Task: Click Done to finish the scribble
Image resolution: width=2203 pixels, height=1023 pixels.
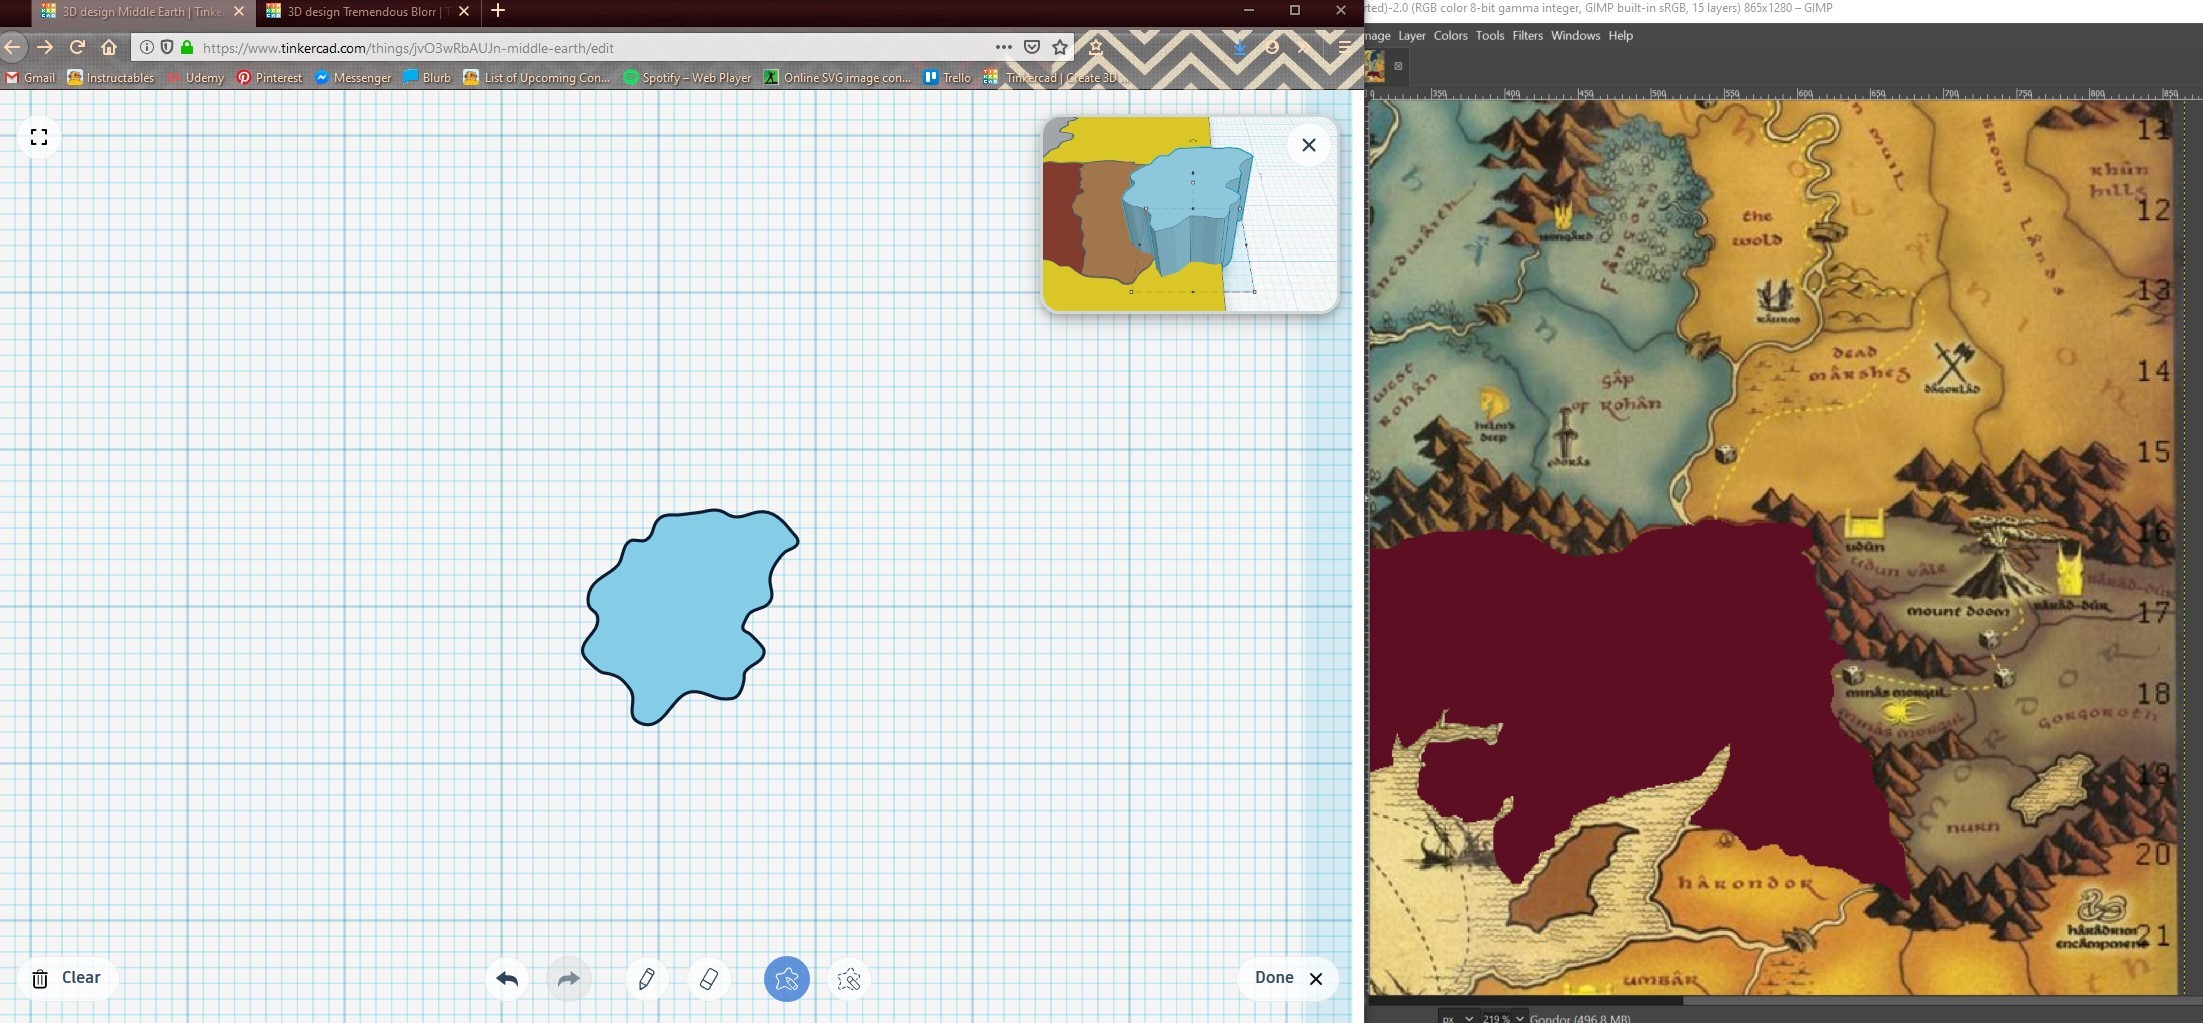Action: tap(1288, 978)
